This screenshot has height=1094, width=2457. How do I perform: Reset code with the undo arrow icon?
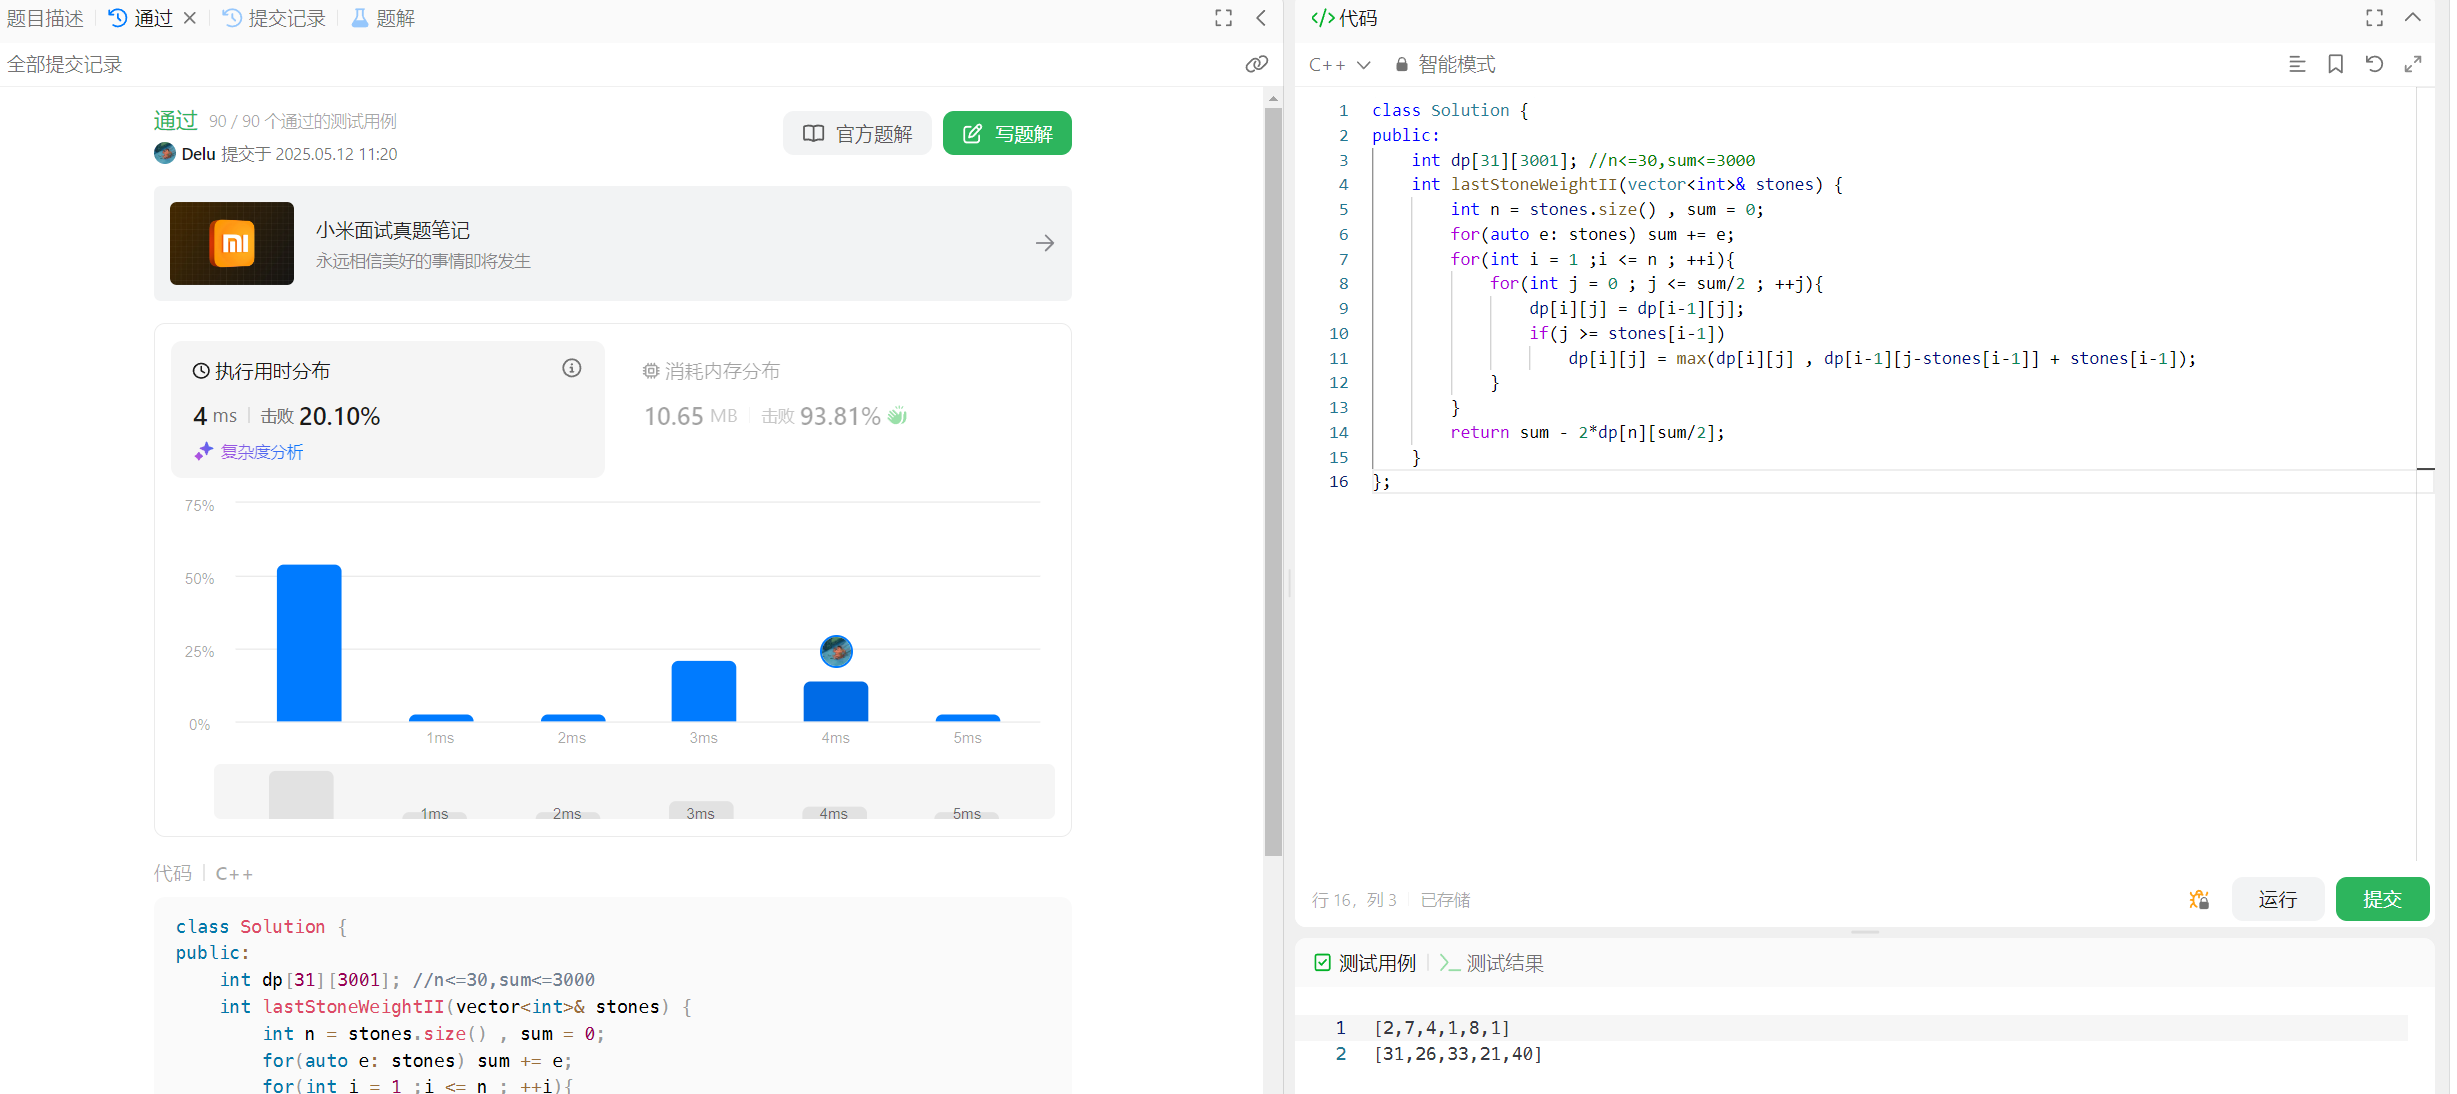(x=2374, y=64)
